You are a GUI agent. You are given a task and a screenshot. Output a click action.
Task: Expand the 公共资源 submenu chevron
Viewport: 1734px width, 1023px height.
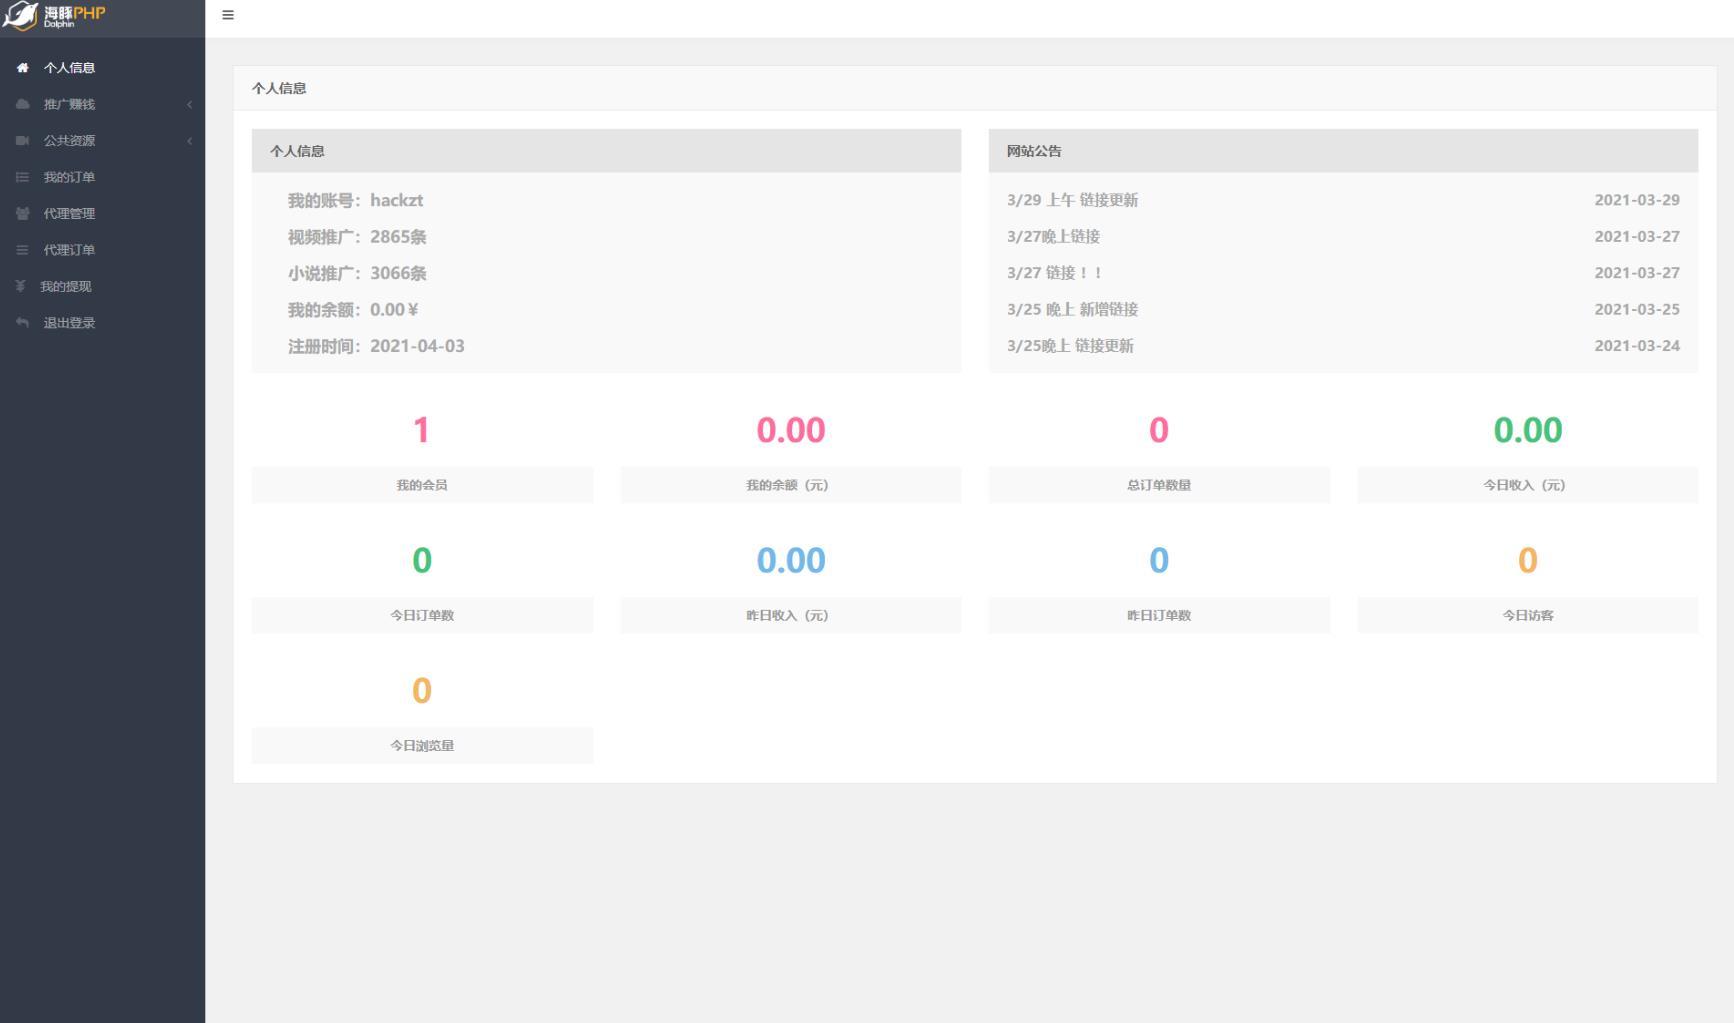point(189,141)
